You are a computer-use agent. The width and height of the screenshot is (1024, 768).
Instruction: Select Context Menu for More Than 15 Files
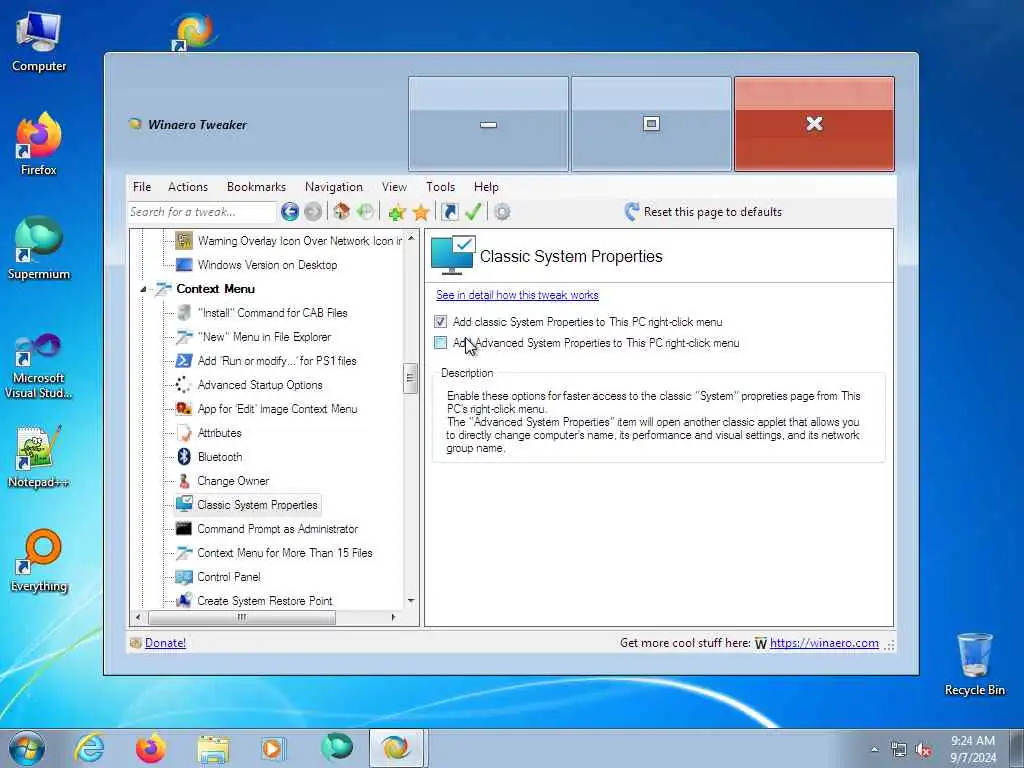pos(285,552)
